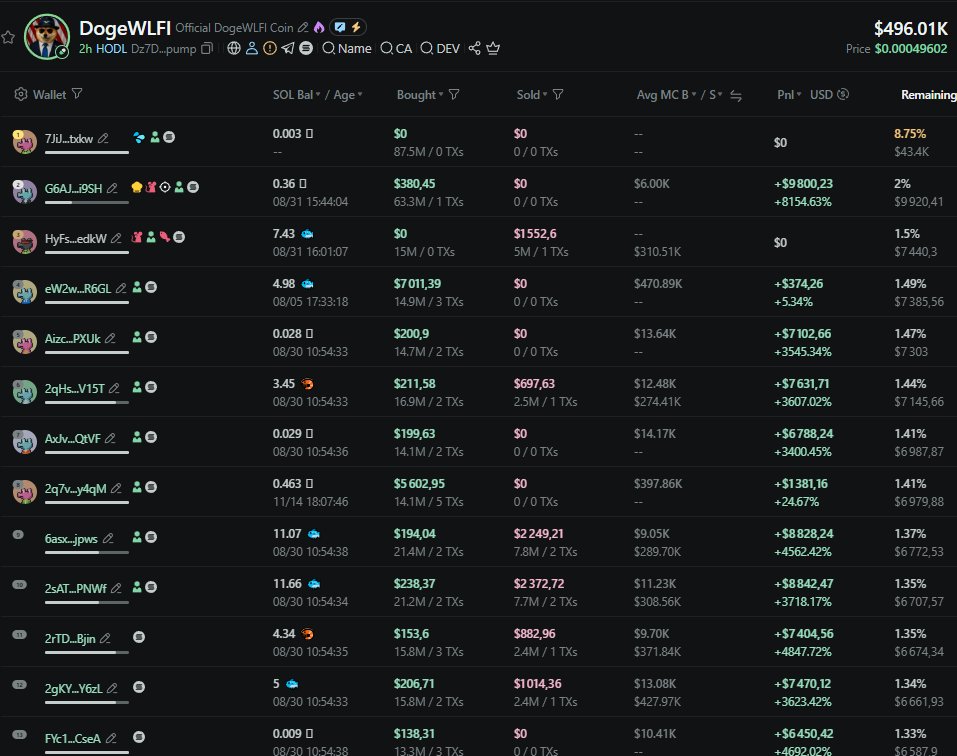Viewport: 957px width, 756px height.
Task: Click the target icon on G6AJ...i9SH row
Action: click(x=165, y=187)
